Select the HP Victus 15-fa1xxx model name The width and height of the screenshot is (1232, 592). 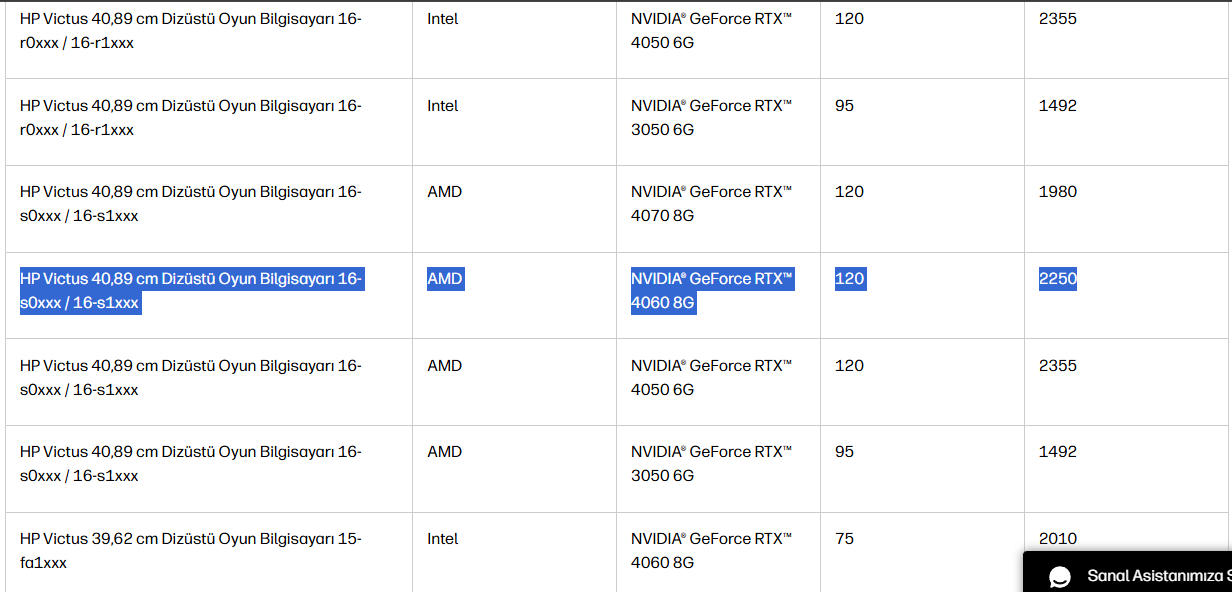click(191, 550)
